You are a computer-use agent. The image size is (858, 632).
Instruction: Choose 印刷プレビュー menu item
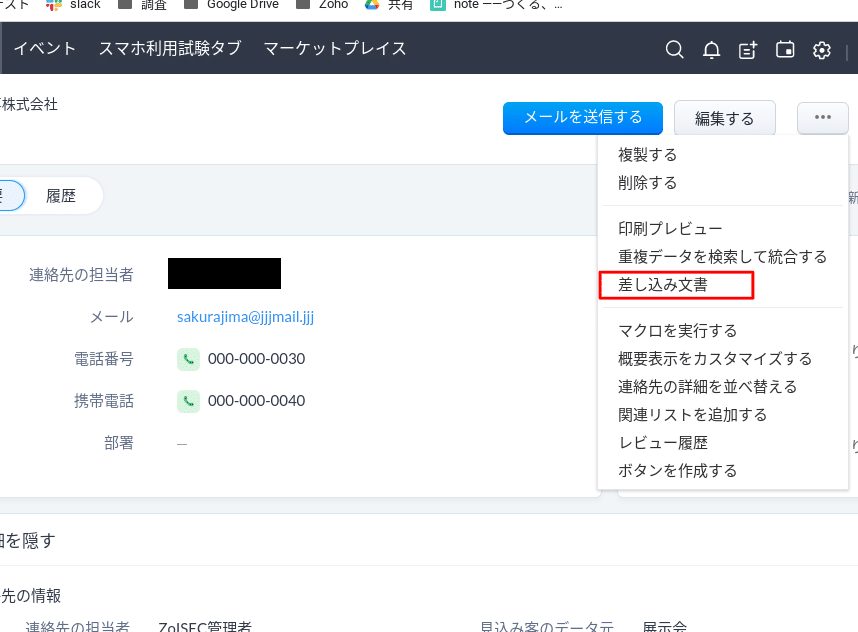pos(670,229)
